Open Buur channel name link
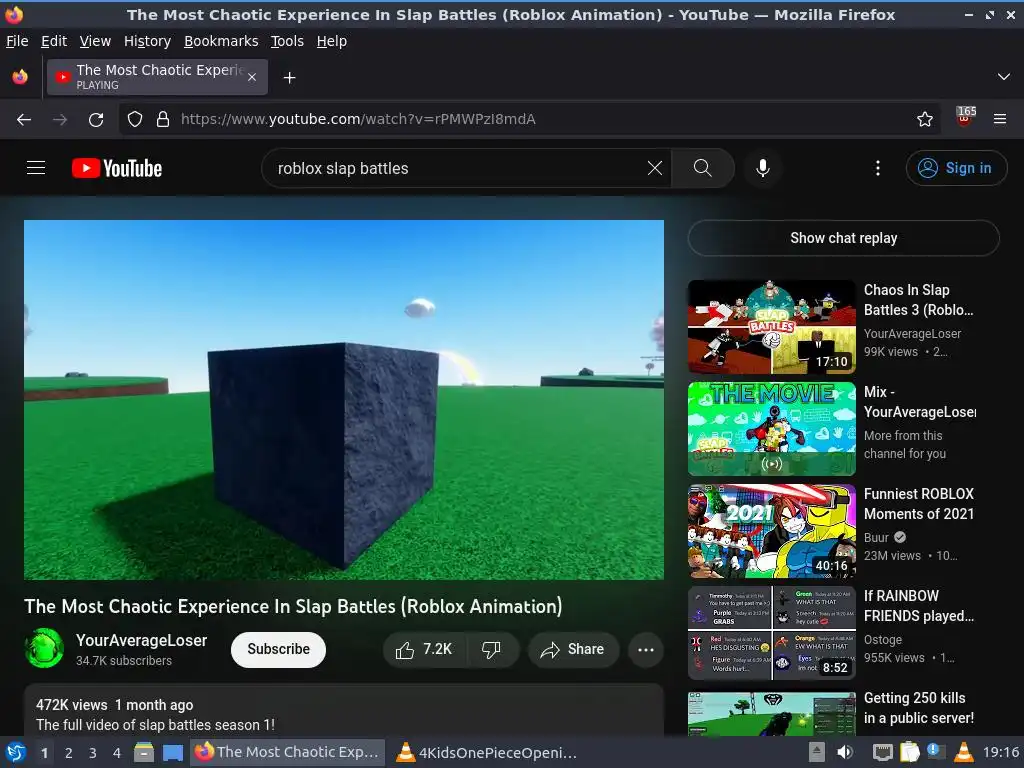 coord(876,537)
